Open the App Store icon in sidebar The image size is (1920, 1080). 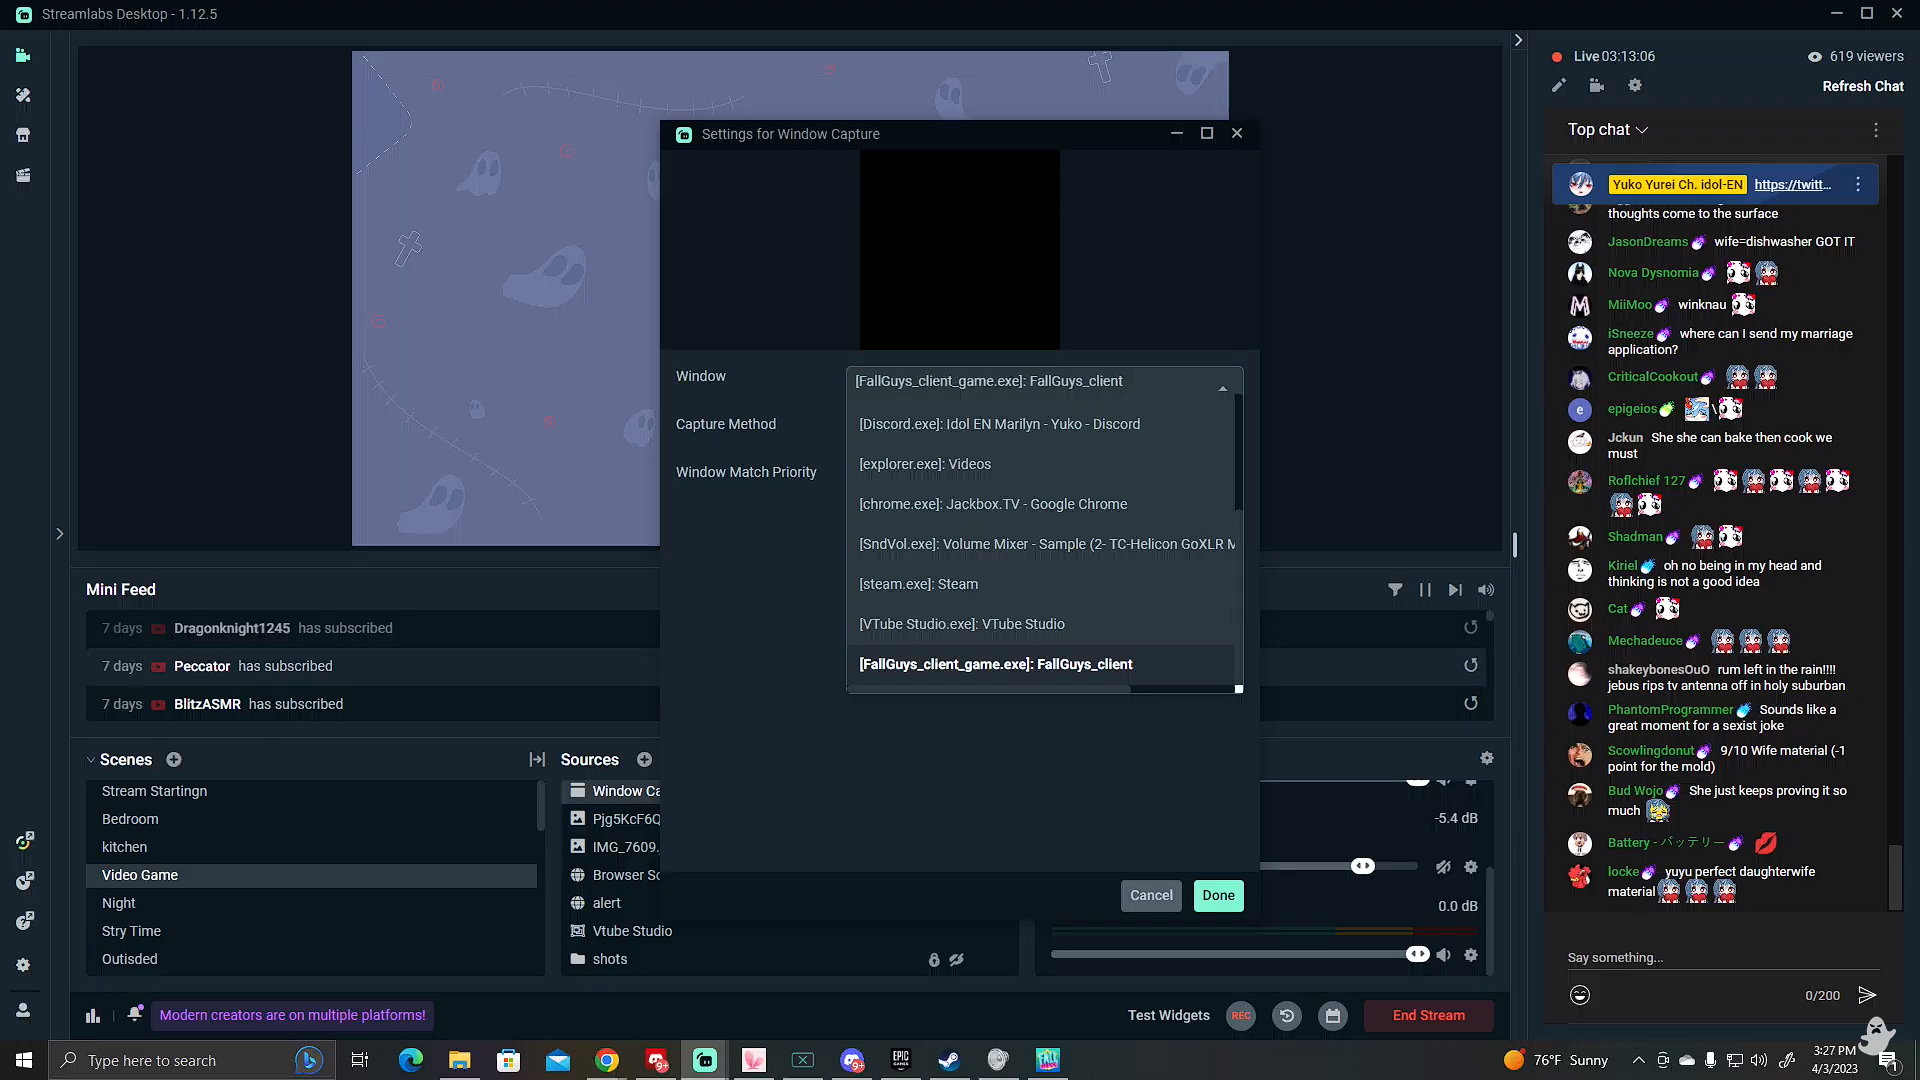23,135
